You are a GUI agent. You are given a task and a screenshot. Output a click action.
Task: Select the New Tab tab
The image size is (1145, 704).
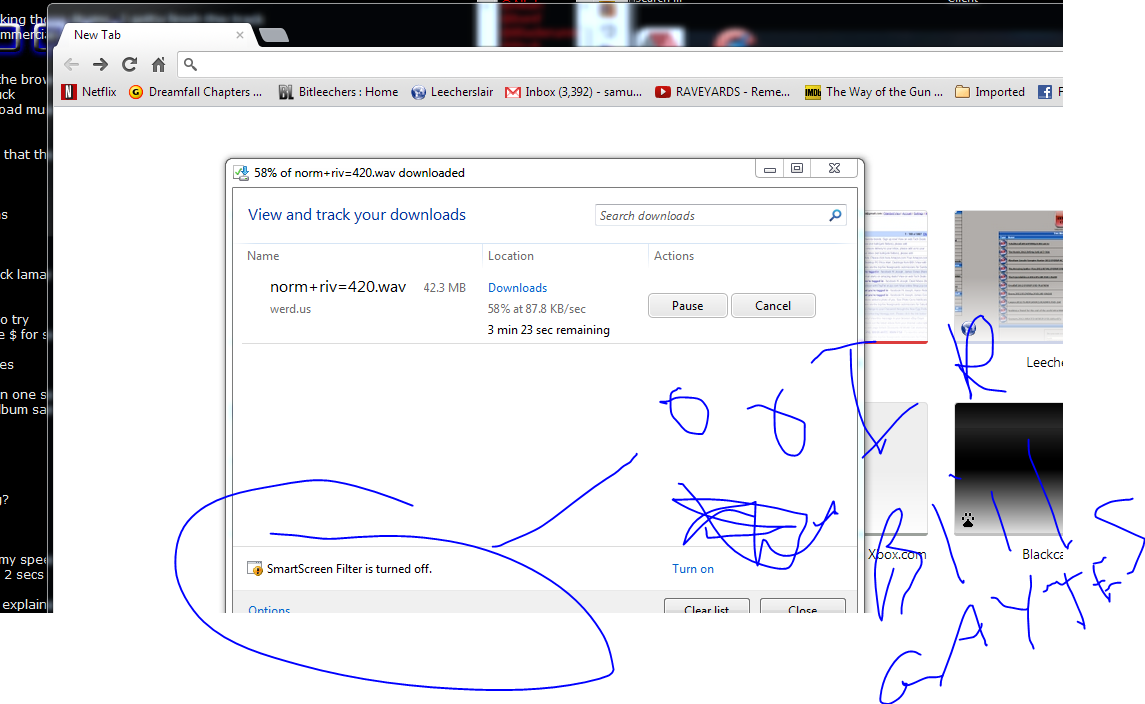[x=153, y=35]
